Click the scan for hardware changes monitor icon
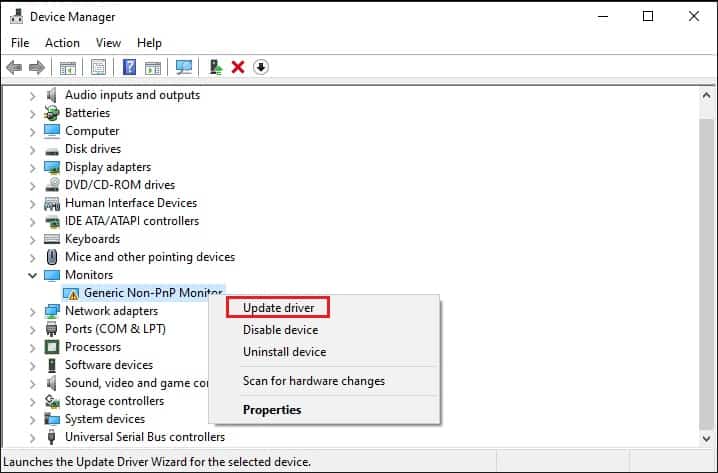Screen dimensions: 718x473 tap(184, 67)
